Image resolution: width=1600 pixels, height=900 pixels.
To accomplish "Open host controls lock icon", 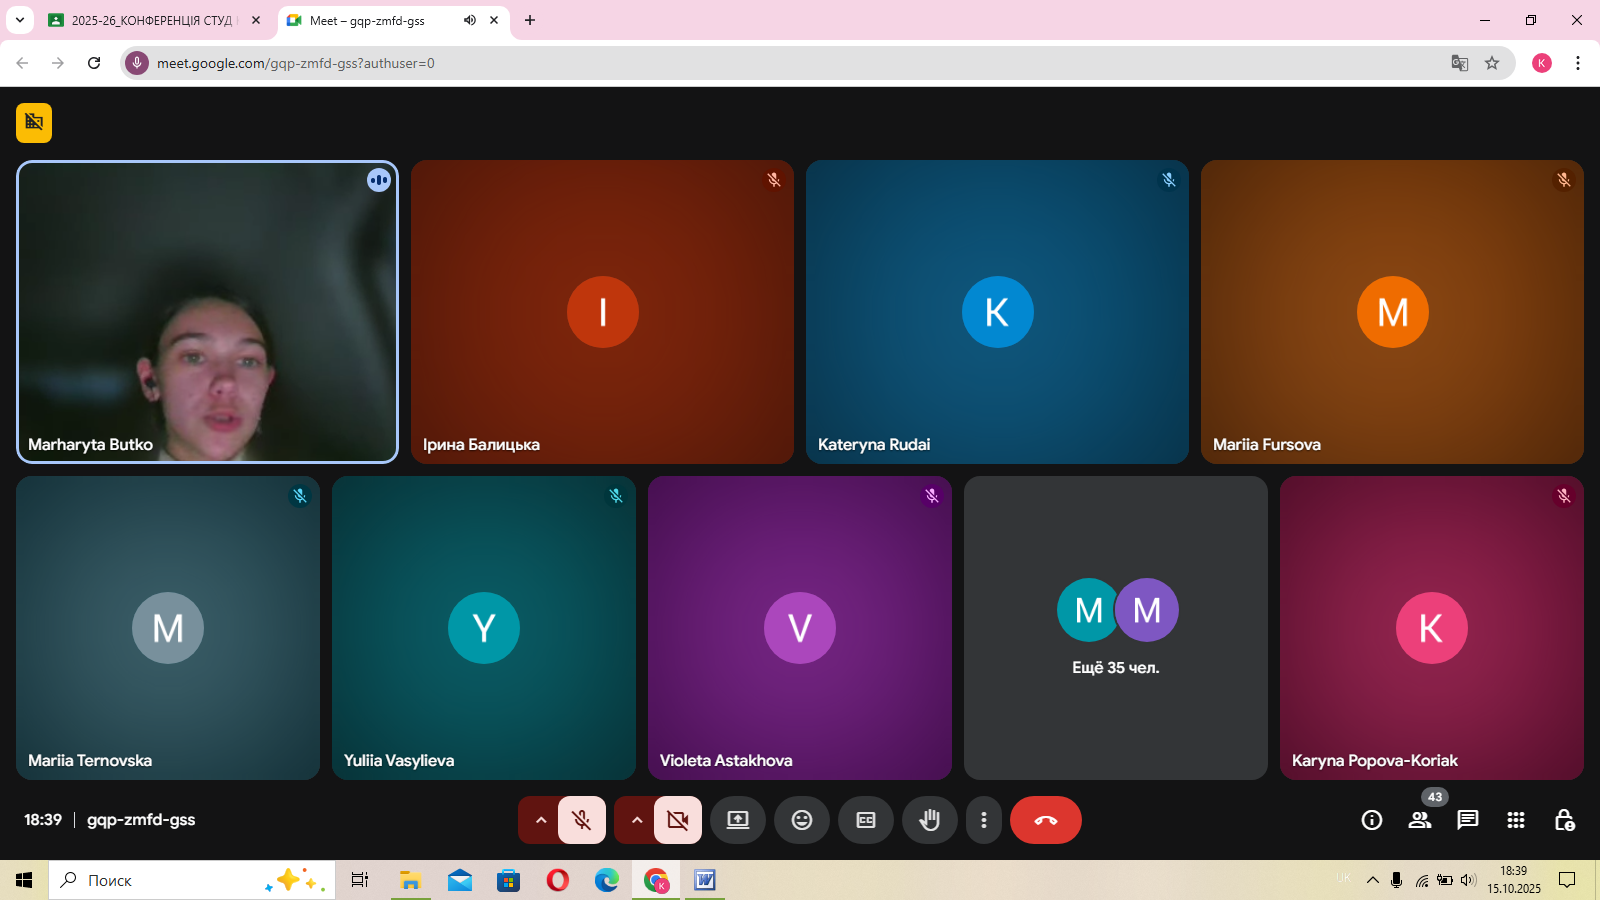I will pyautogui.click(x=1564, y=820).
